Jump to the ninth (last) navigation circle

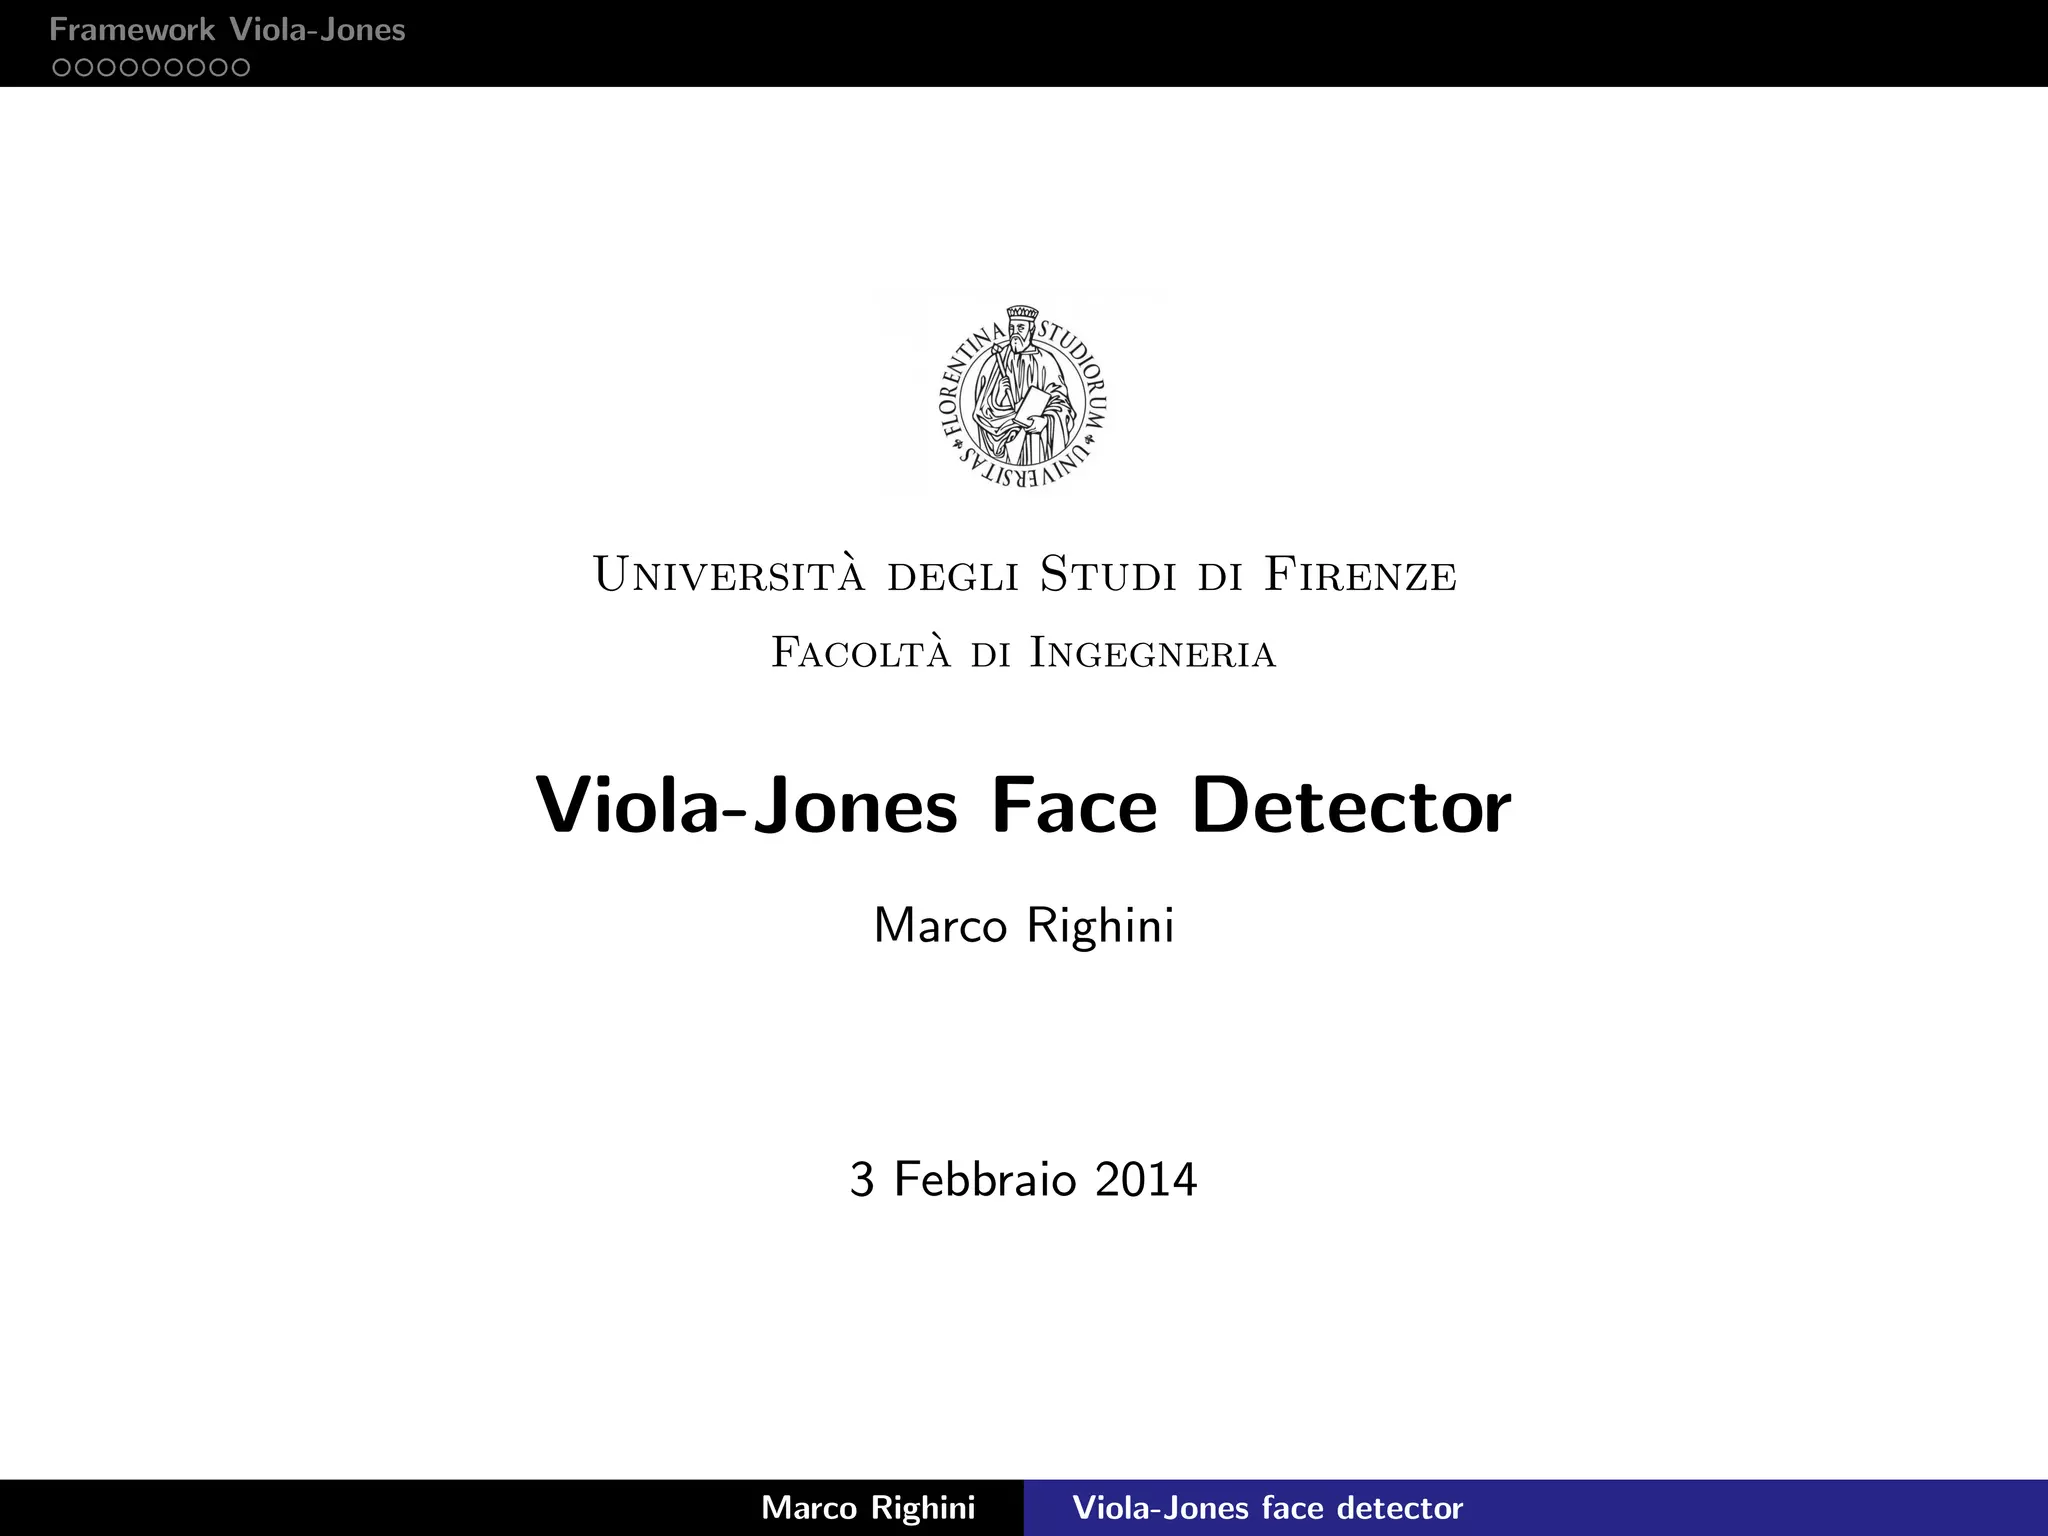tap(241, 67)
